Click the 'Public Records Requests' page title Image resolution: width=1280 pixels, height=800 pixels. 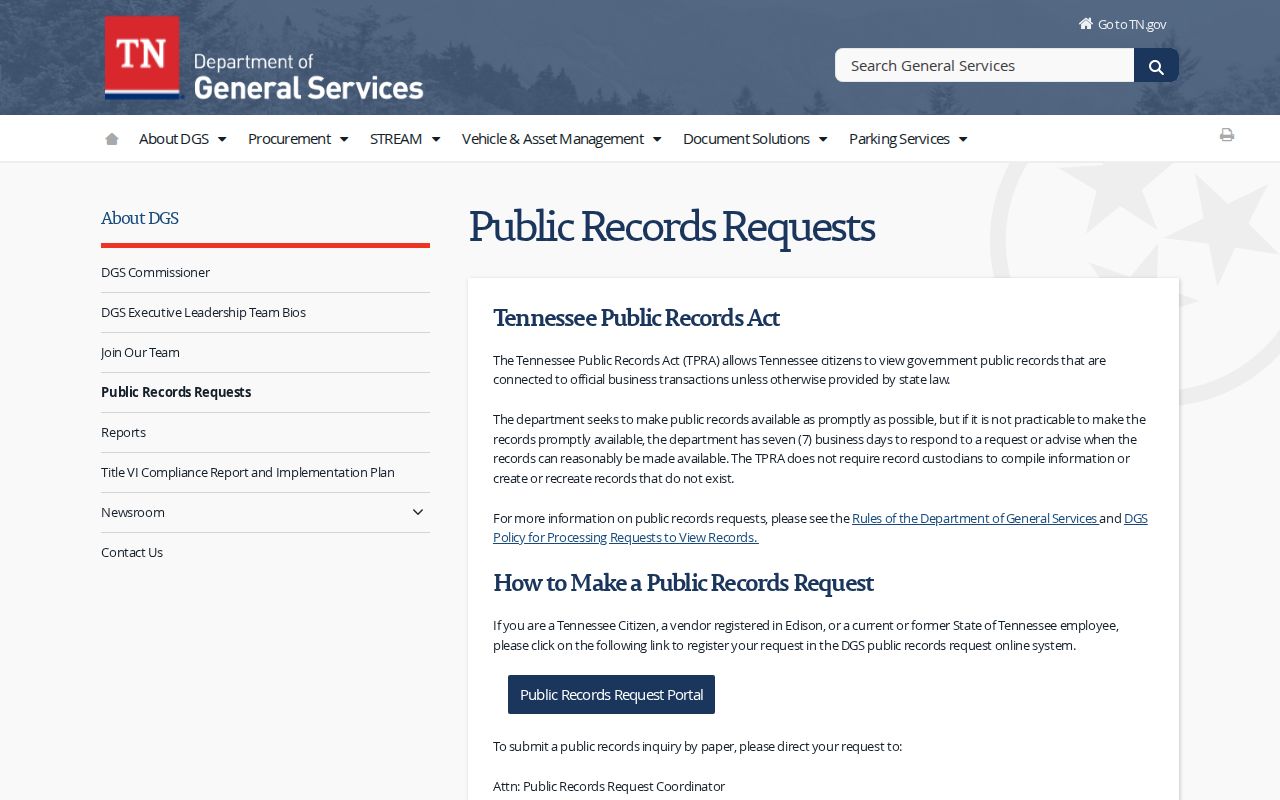click(x=672, y=227)
